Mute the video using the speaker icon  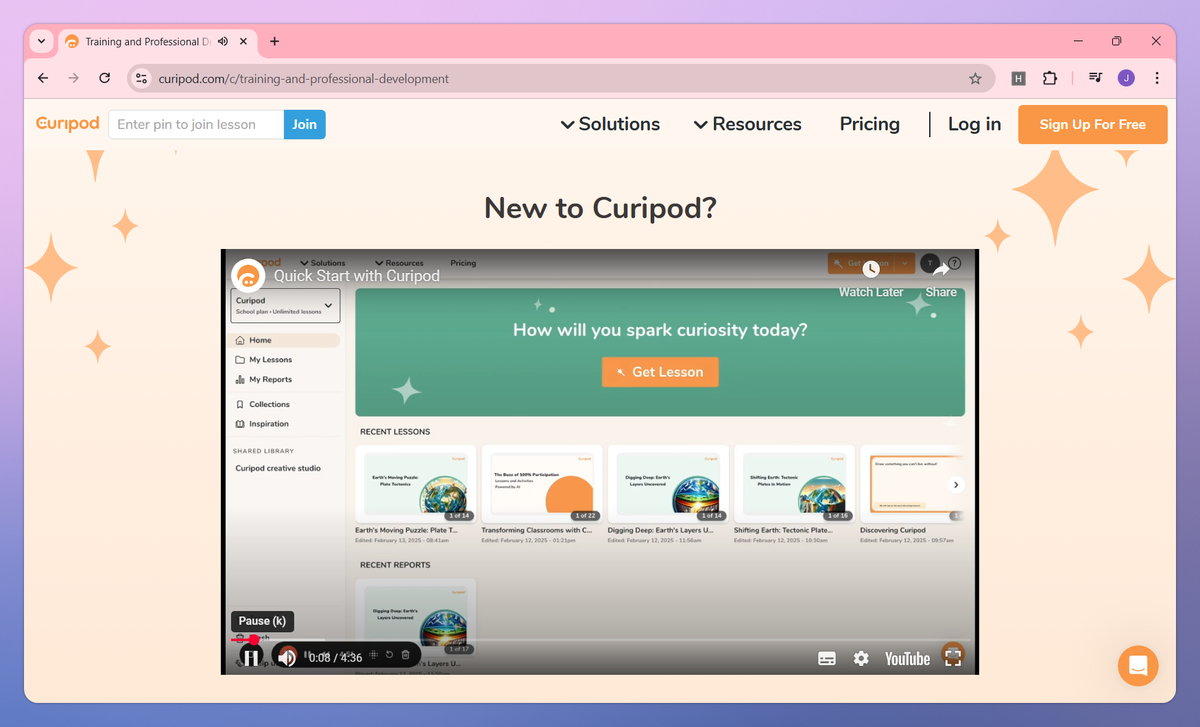coord(288,657)
